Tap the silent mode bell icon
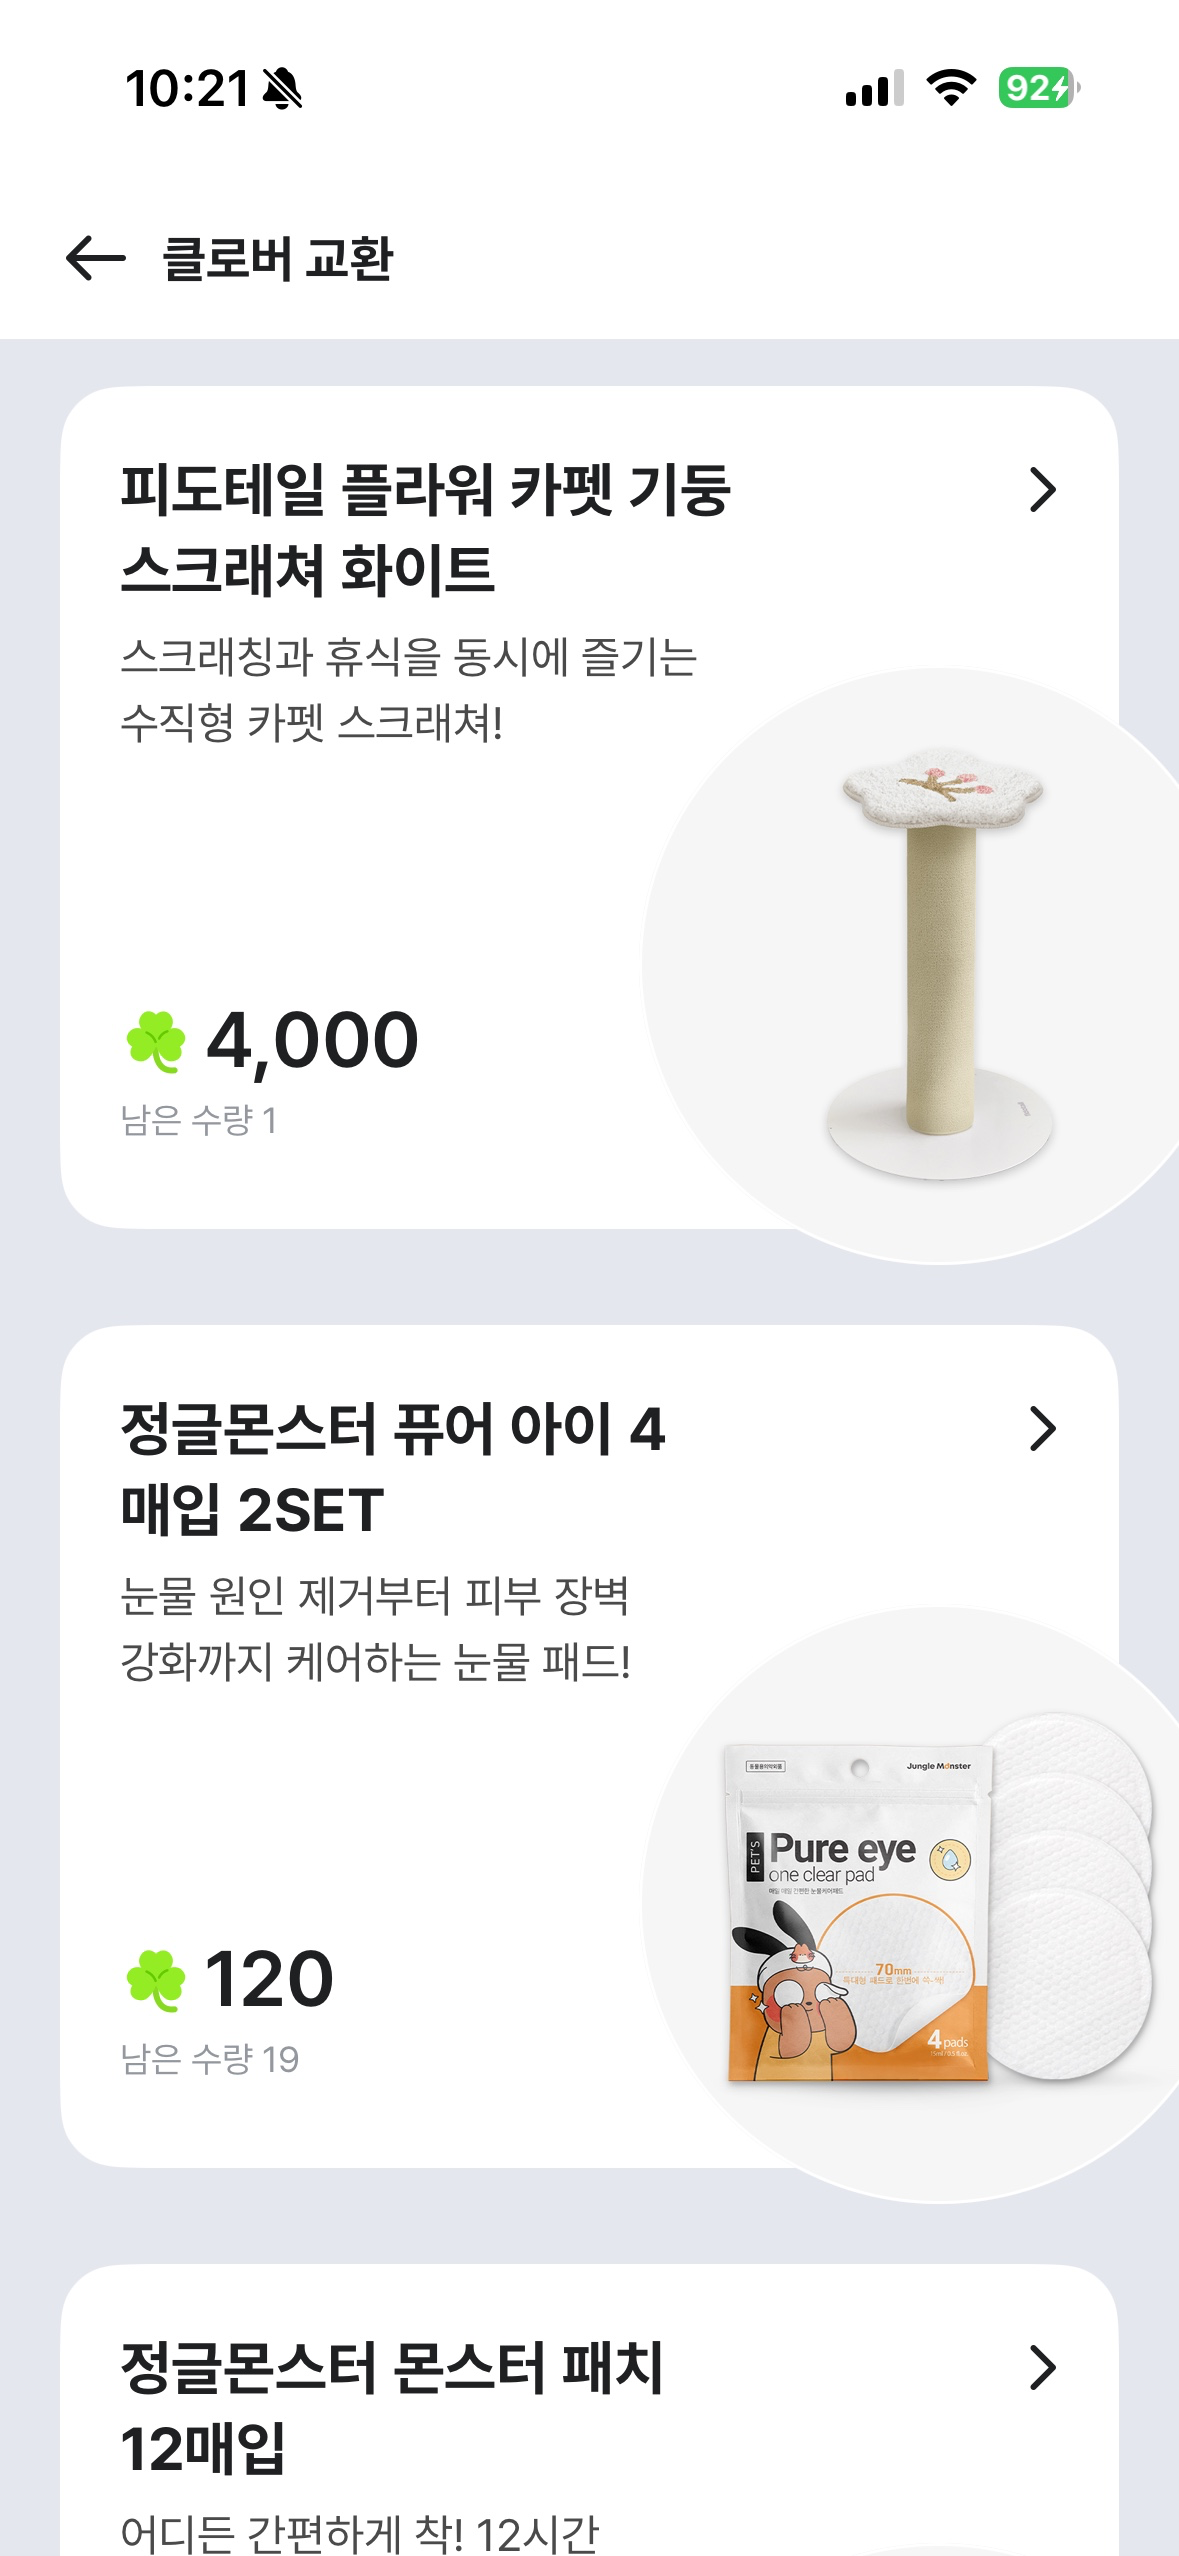1179x2556 pixels. coord(283,89)
